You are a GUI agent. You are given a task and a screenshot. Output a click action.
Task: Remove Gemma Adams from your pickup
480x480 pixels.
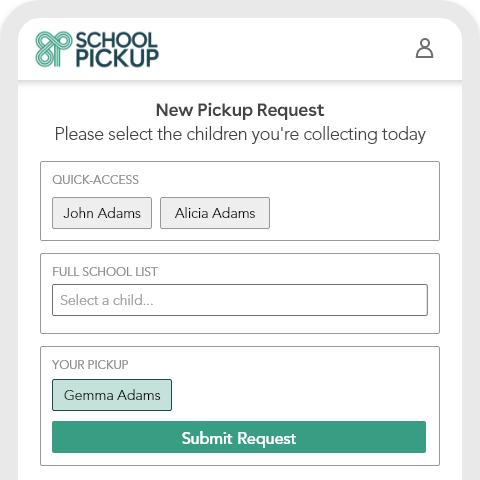[x=112, y=395]
